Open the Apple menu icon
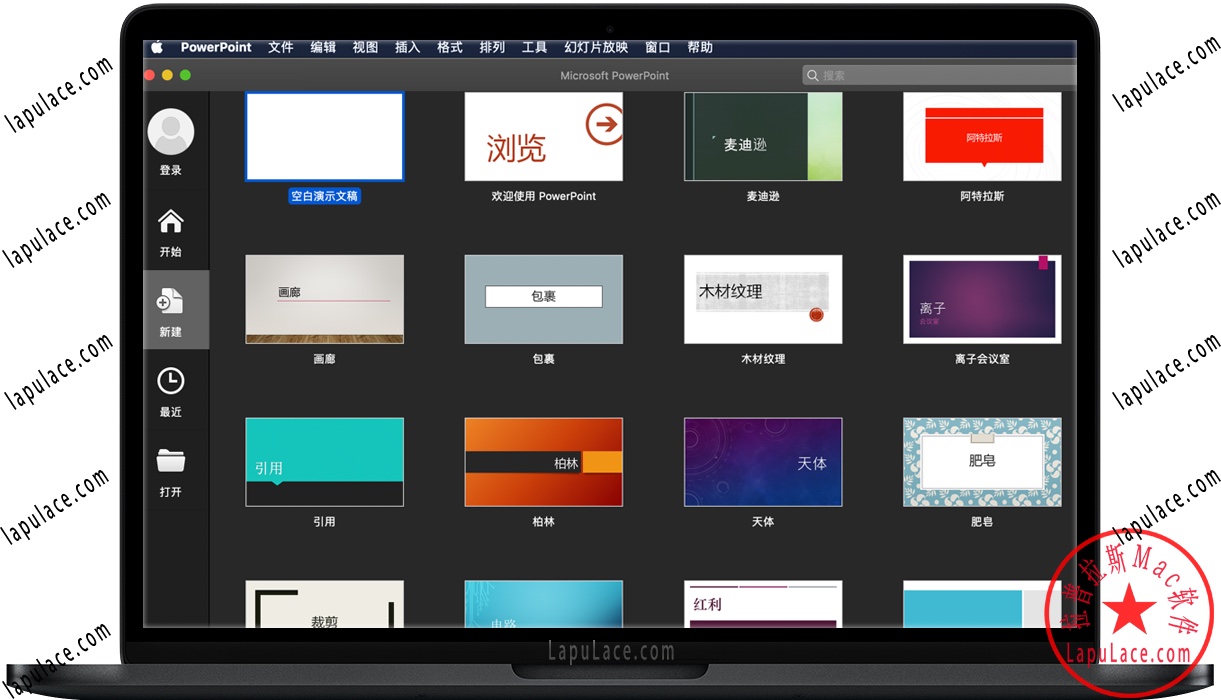 157,46
